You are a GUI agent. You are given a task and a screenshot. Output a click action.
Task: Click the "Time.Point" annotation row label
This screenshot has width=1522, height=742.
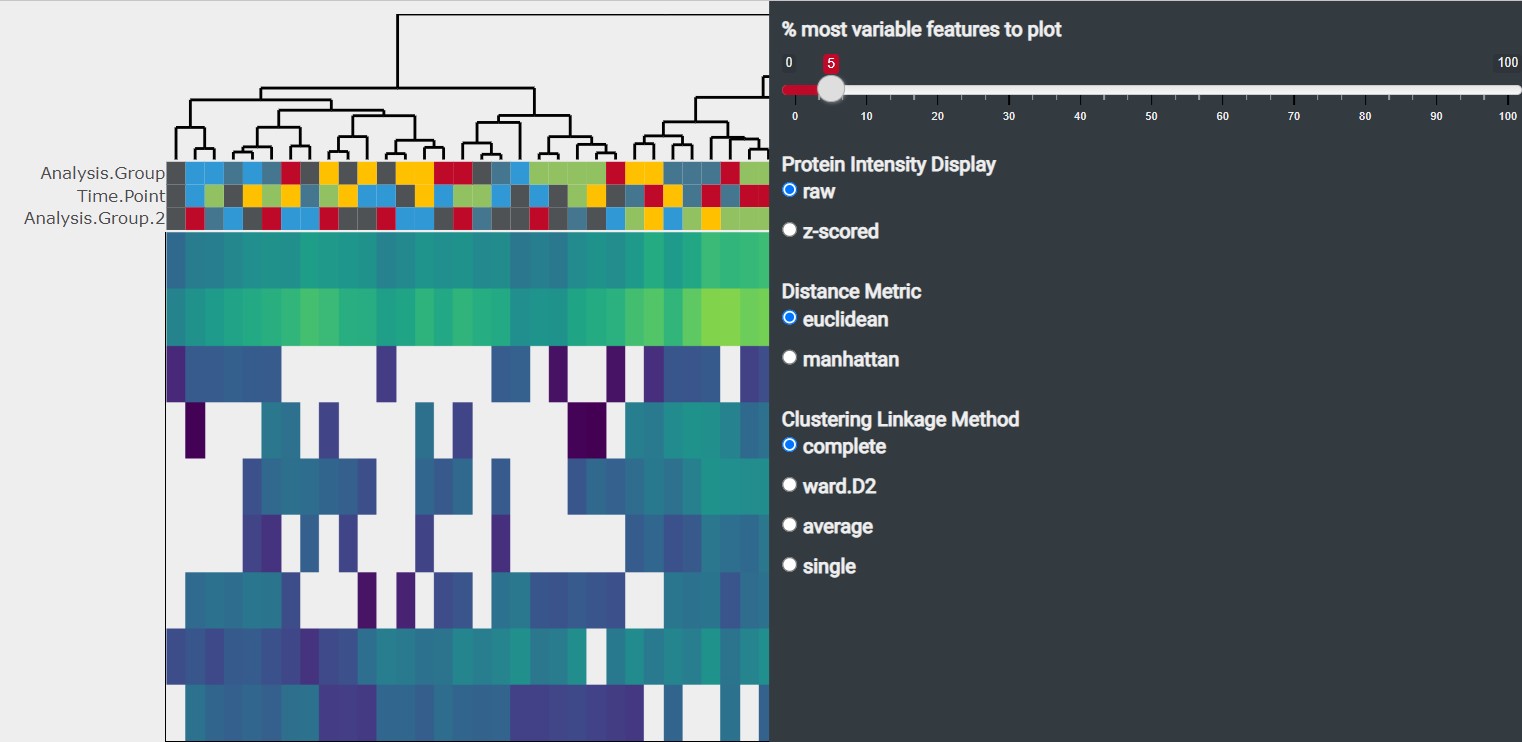pos(120,197)
